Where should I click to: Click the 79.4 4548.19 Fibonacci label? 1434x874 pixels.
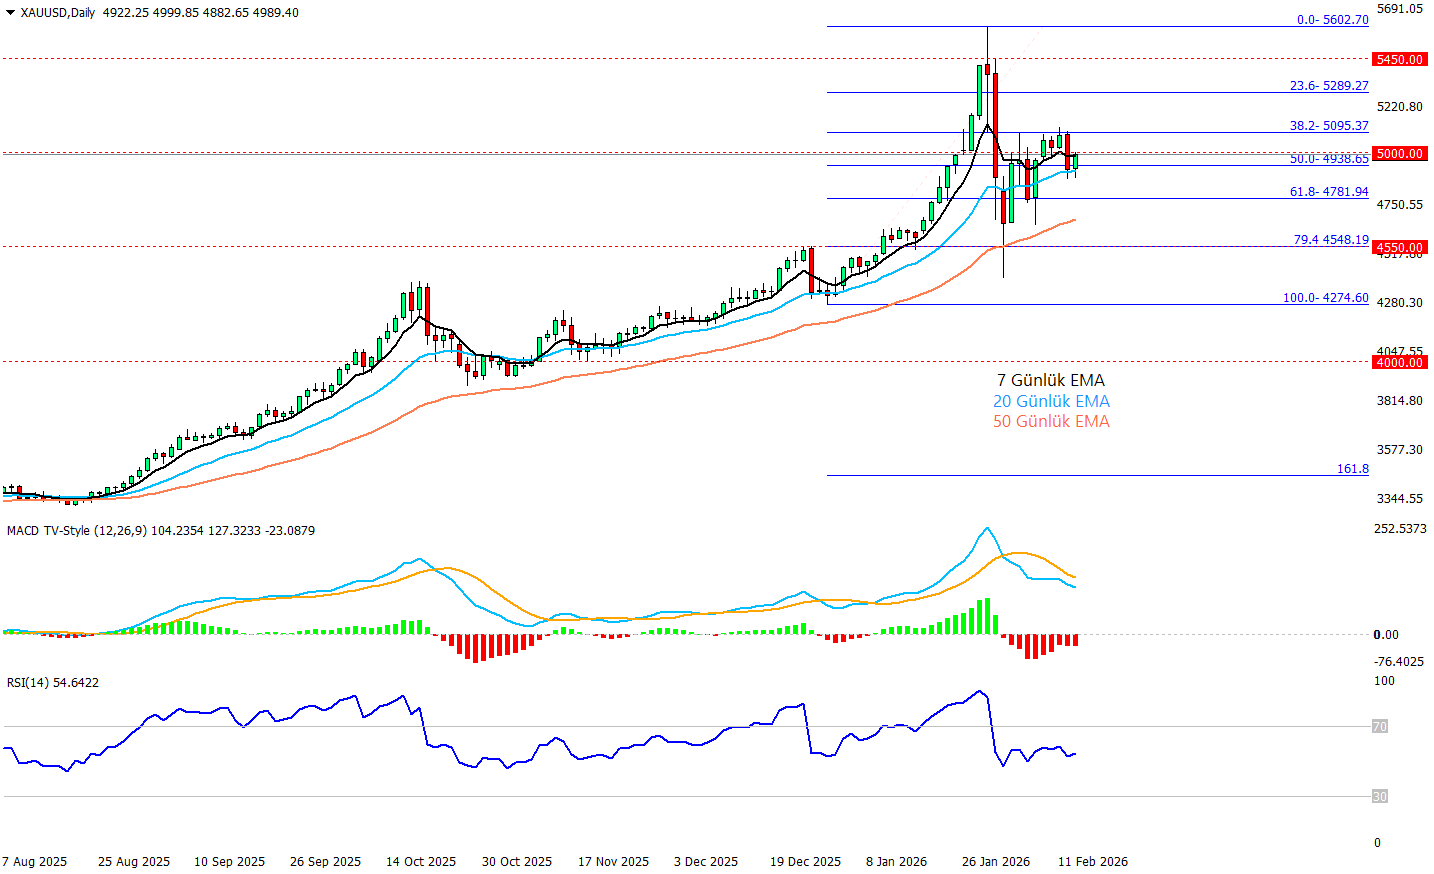[x=1331, y=240]
